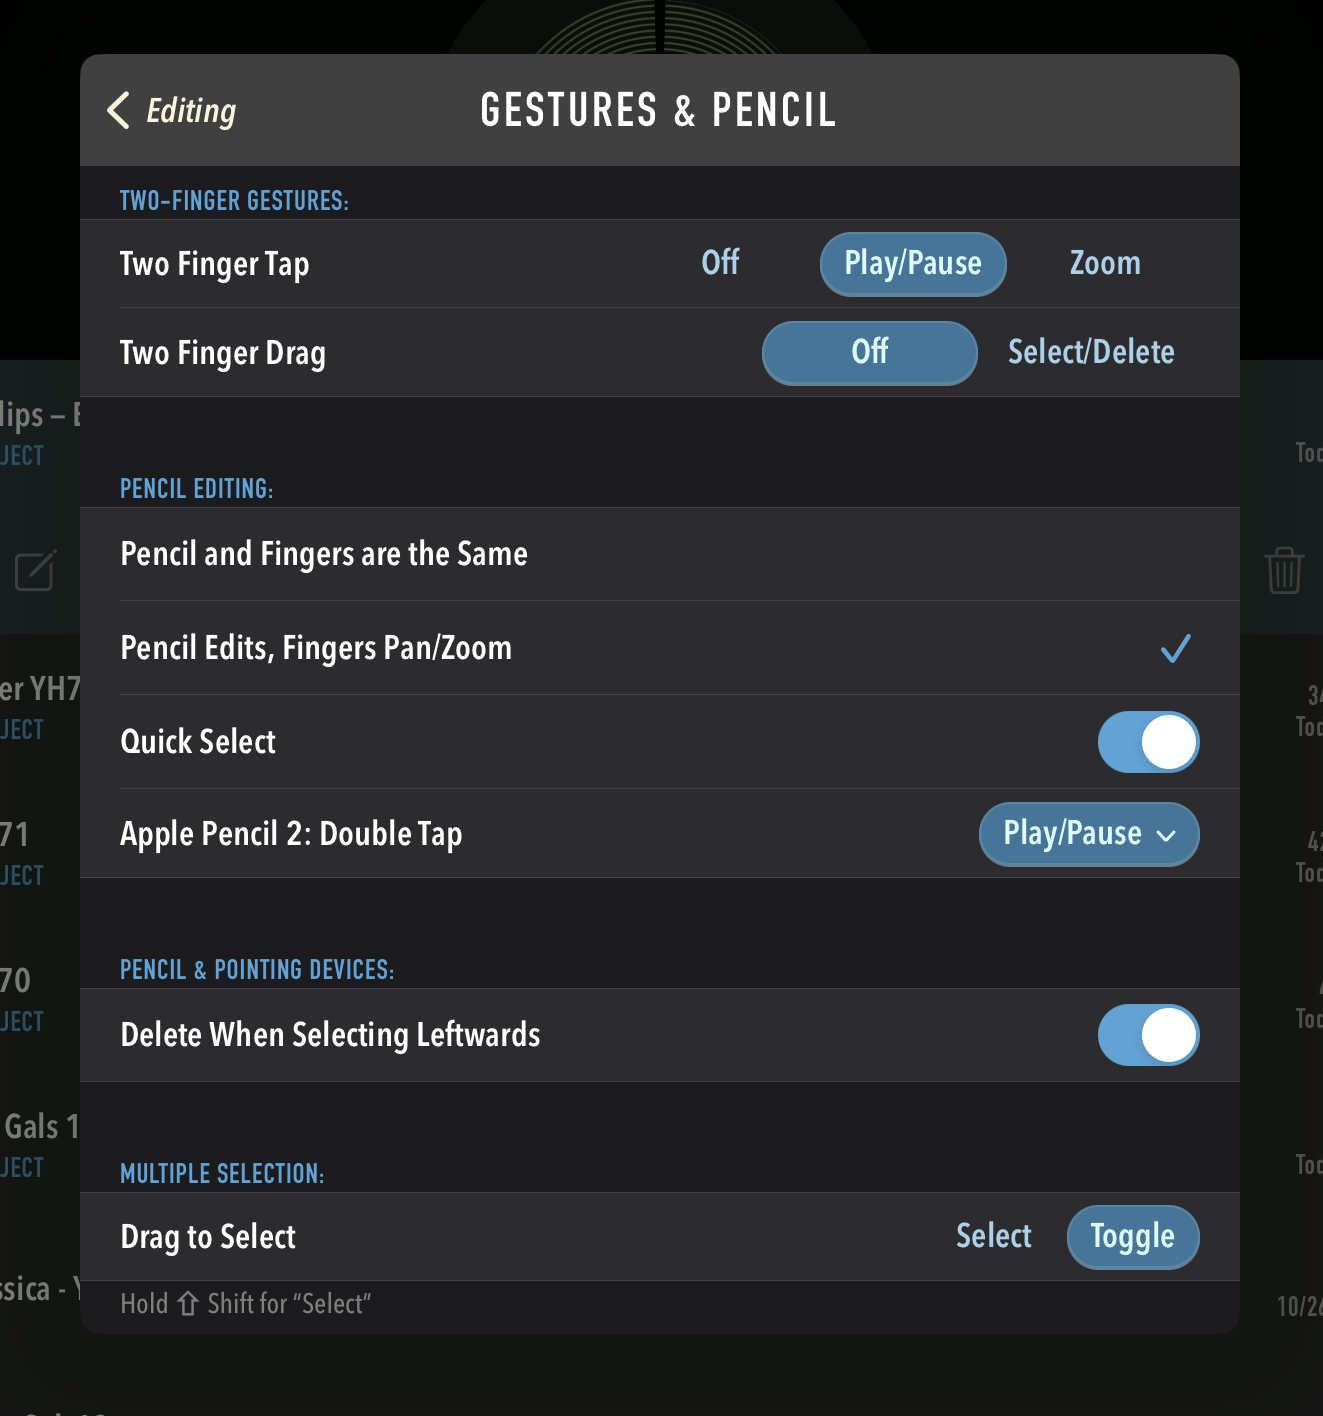Choose Pencil Edits, Fingers Pan/Zoom option
This screenshot has width=1323, height=1416.
[x=316, y=648]
